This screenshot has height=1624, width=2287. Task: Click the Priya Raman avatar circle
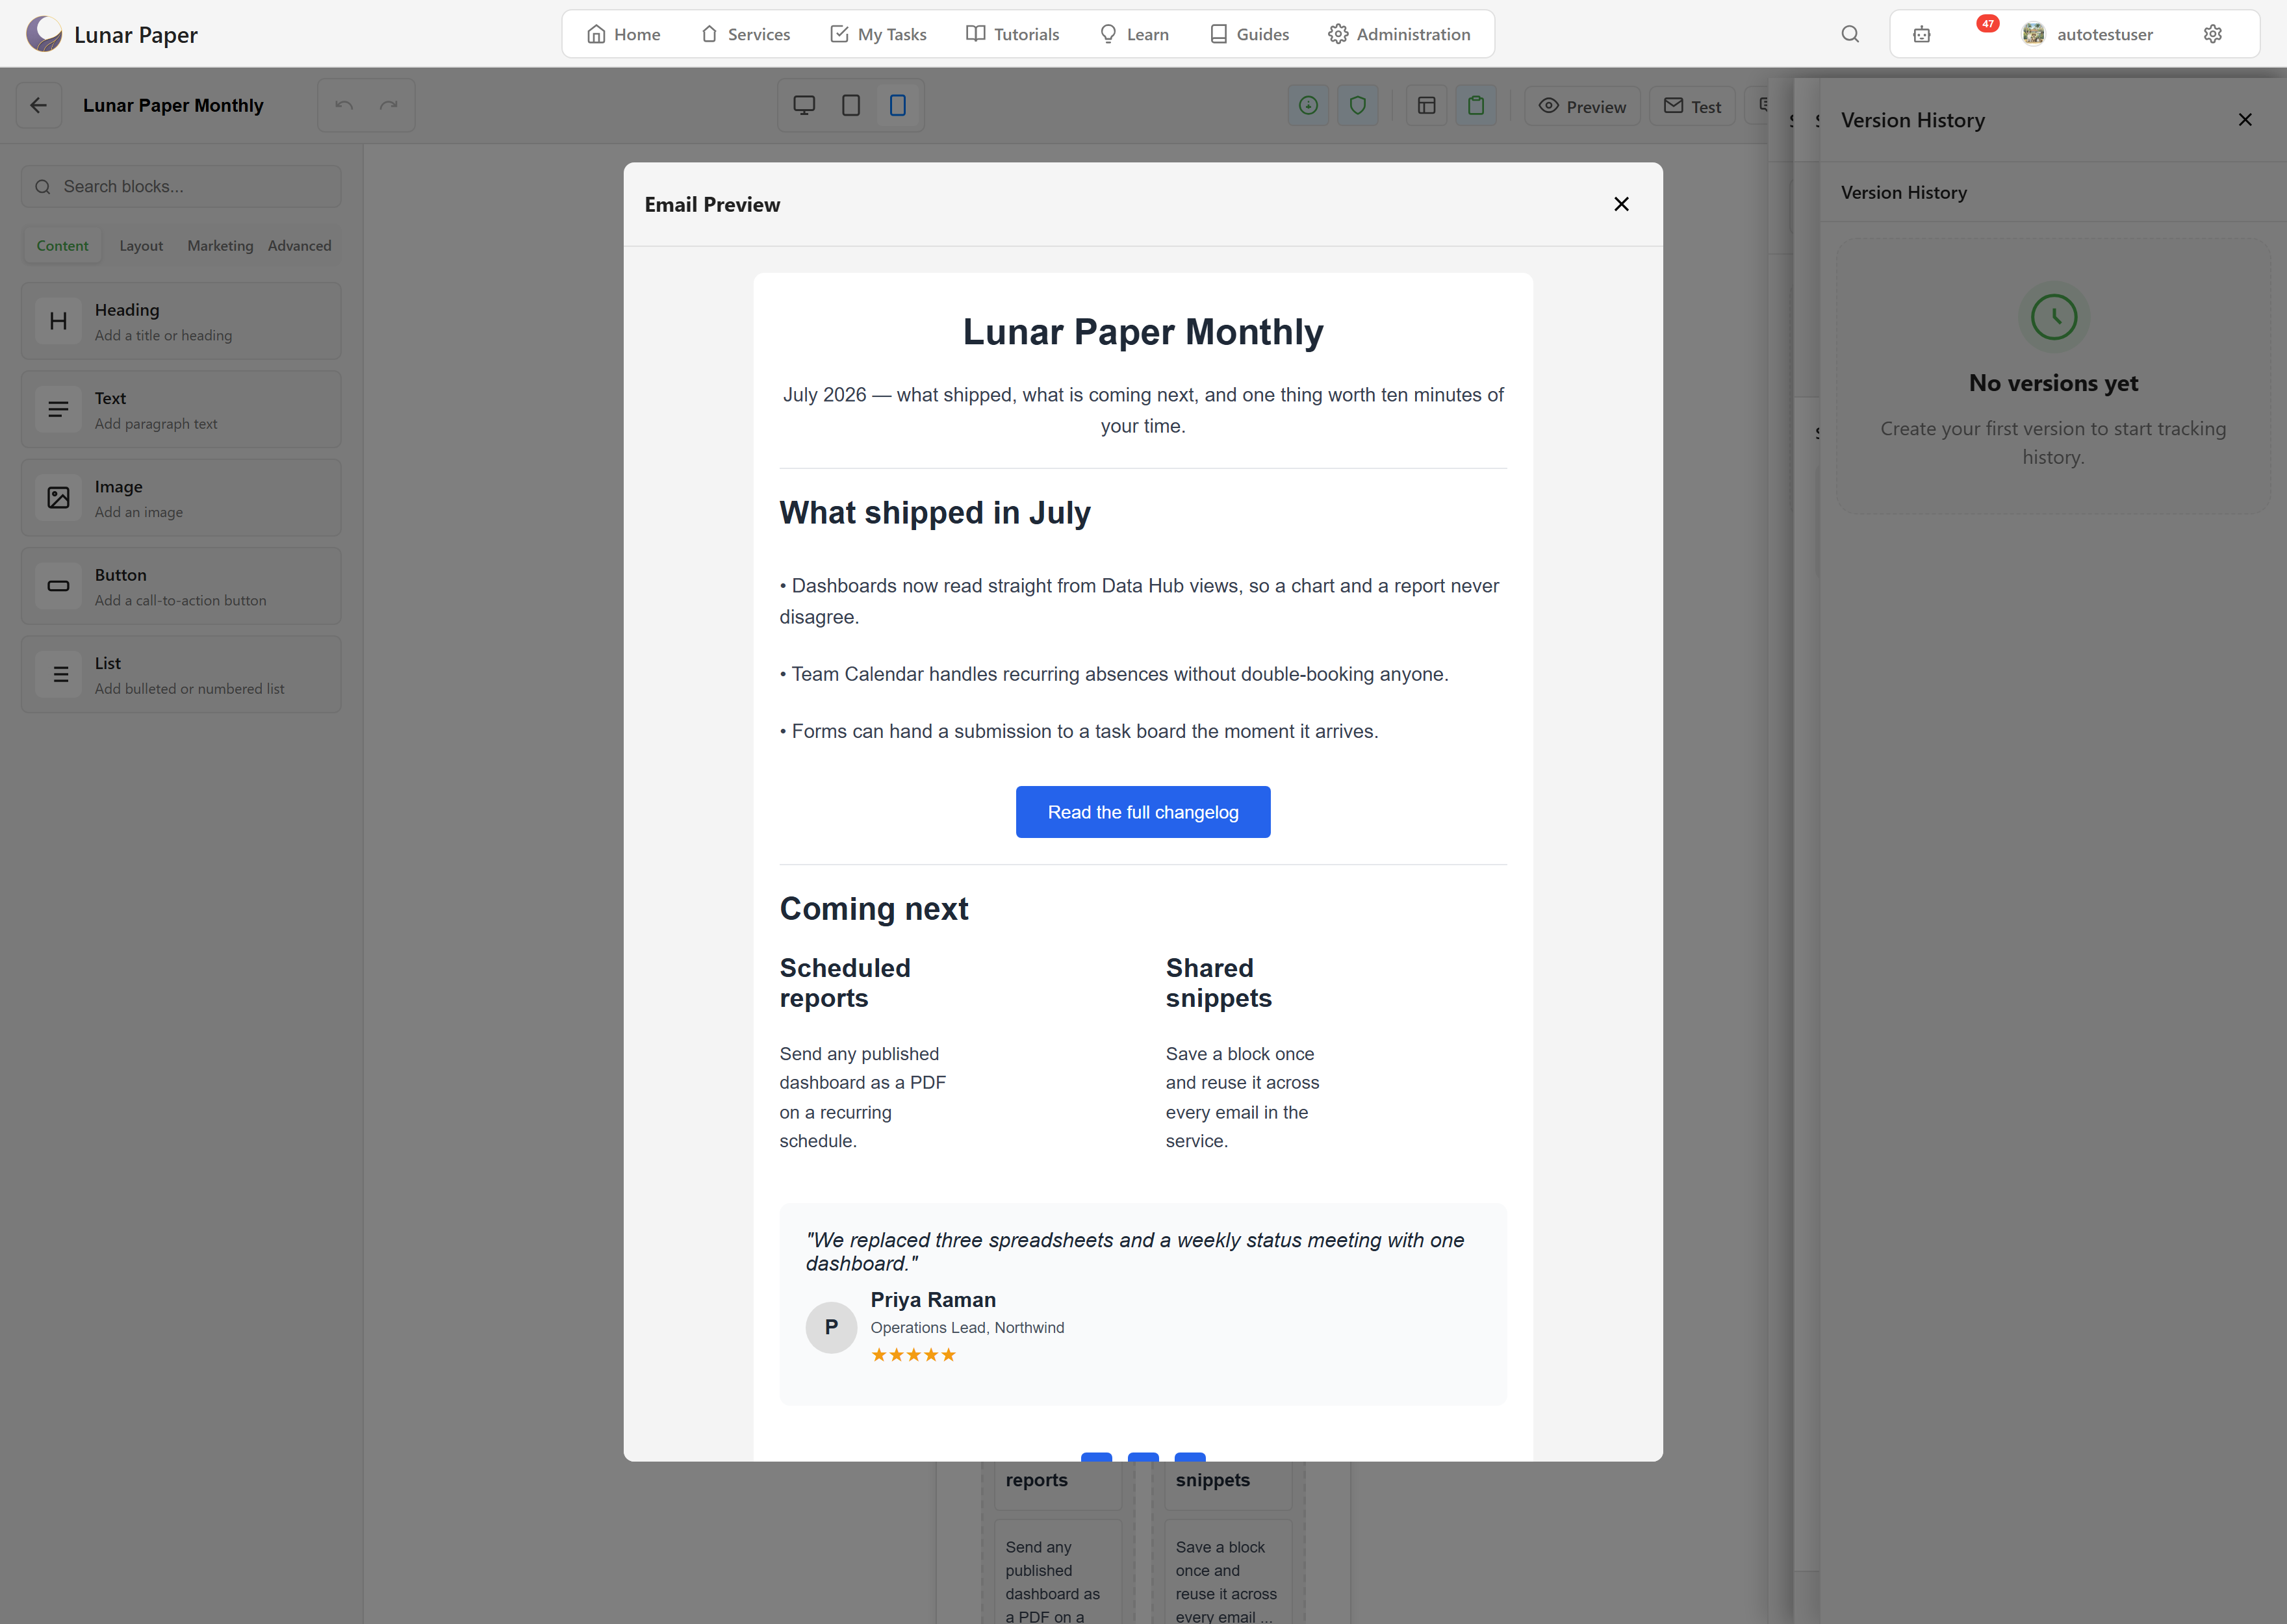(x=831, y=1327)
